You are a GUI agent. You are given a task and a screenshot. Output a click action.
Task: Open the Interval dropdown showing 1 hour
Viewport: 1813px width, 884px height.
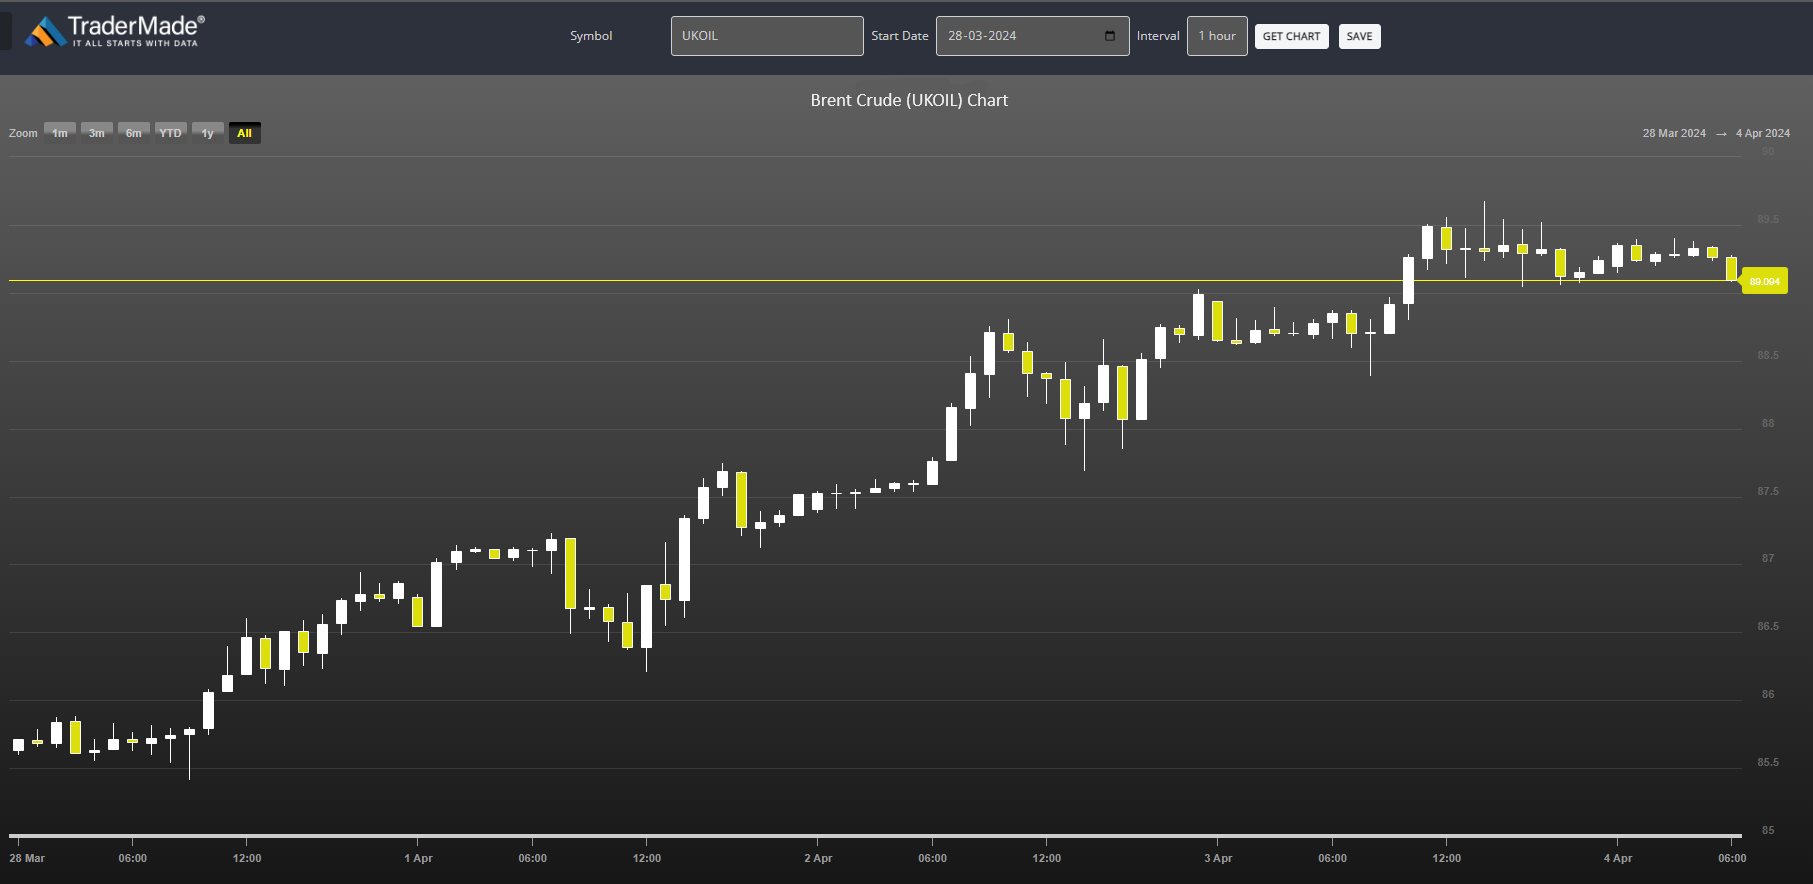coord(1217,36)
